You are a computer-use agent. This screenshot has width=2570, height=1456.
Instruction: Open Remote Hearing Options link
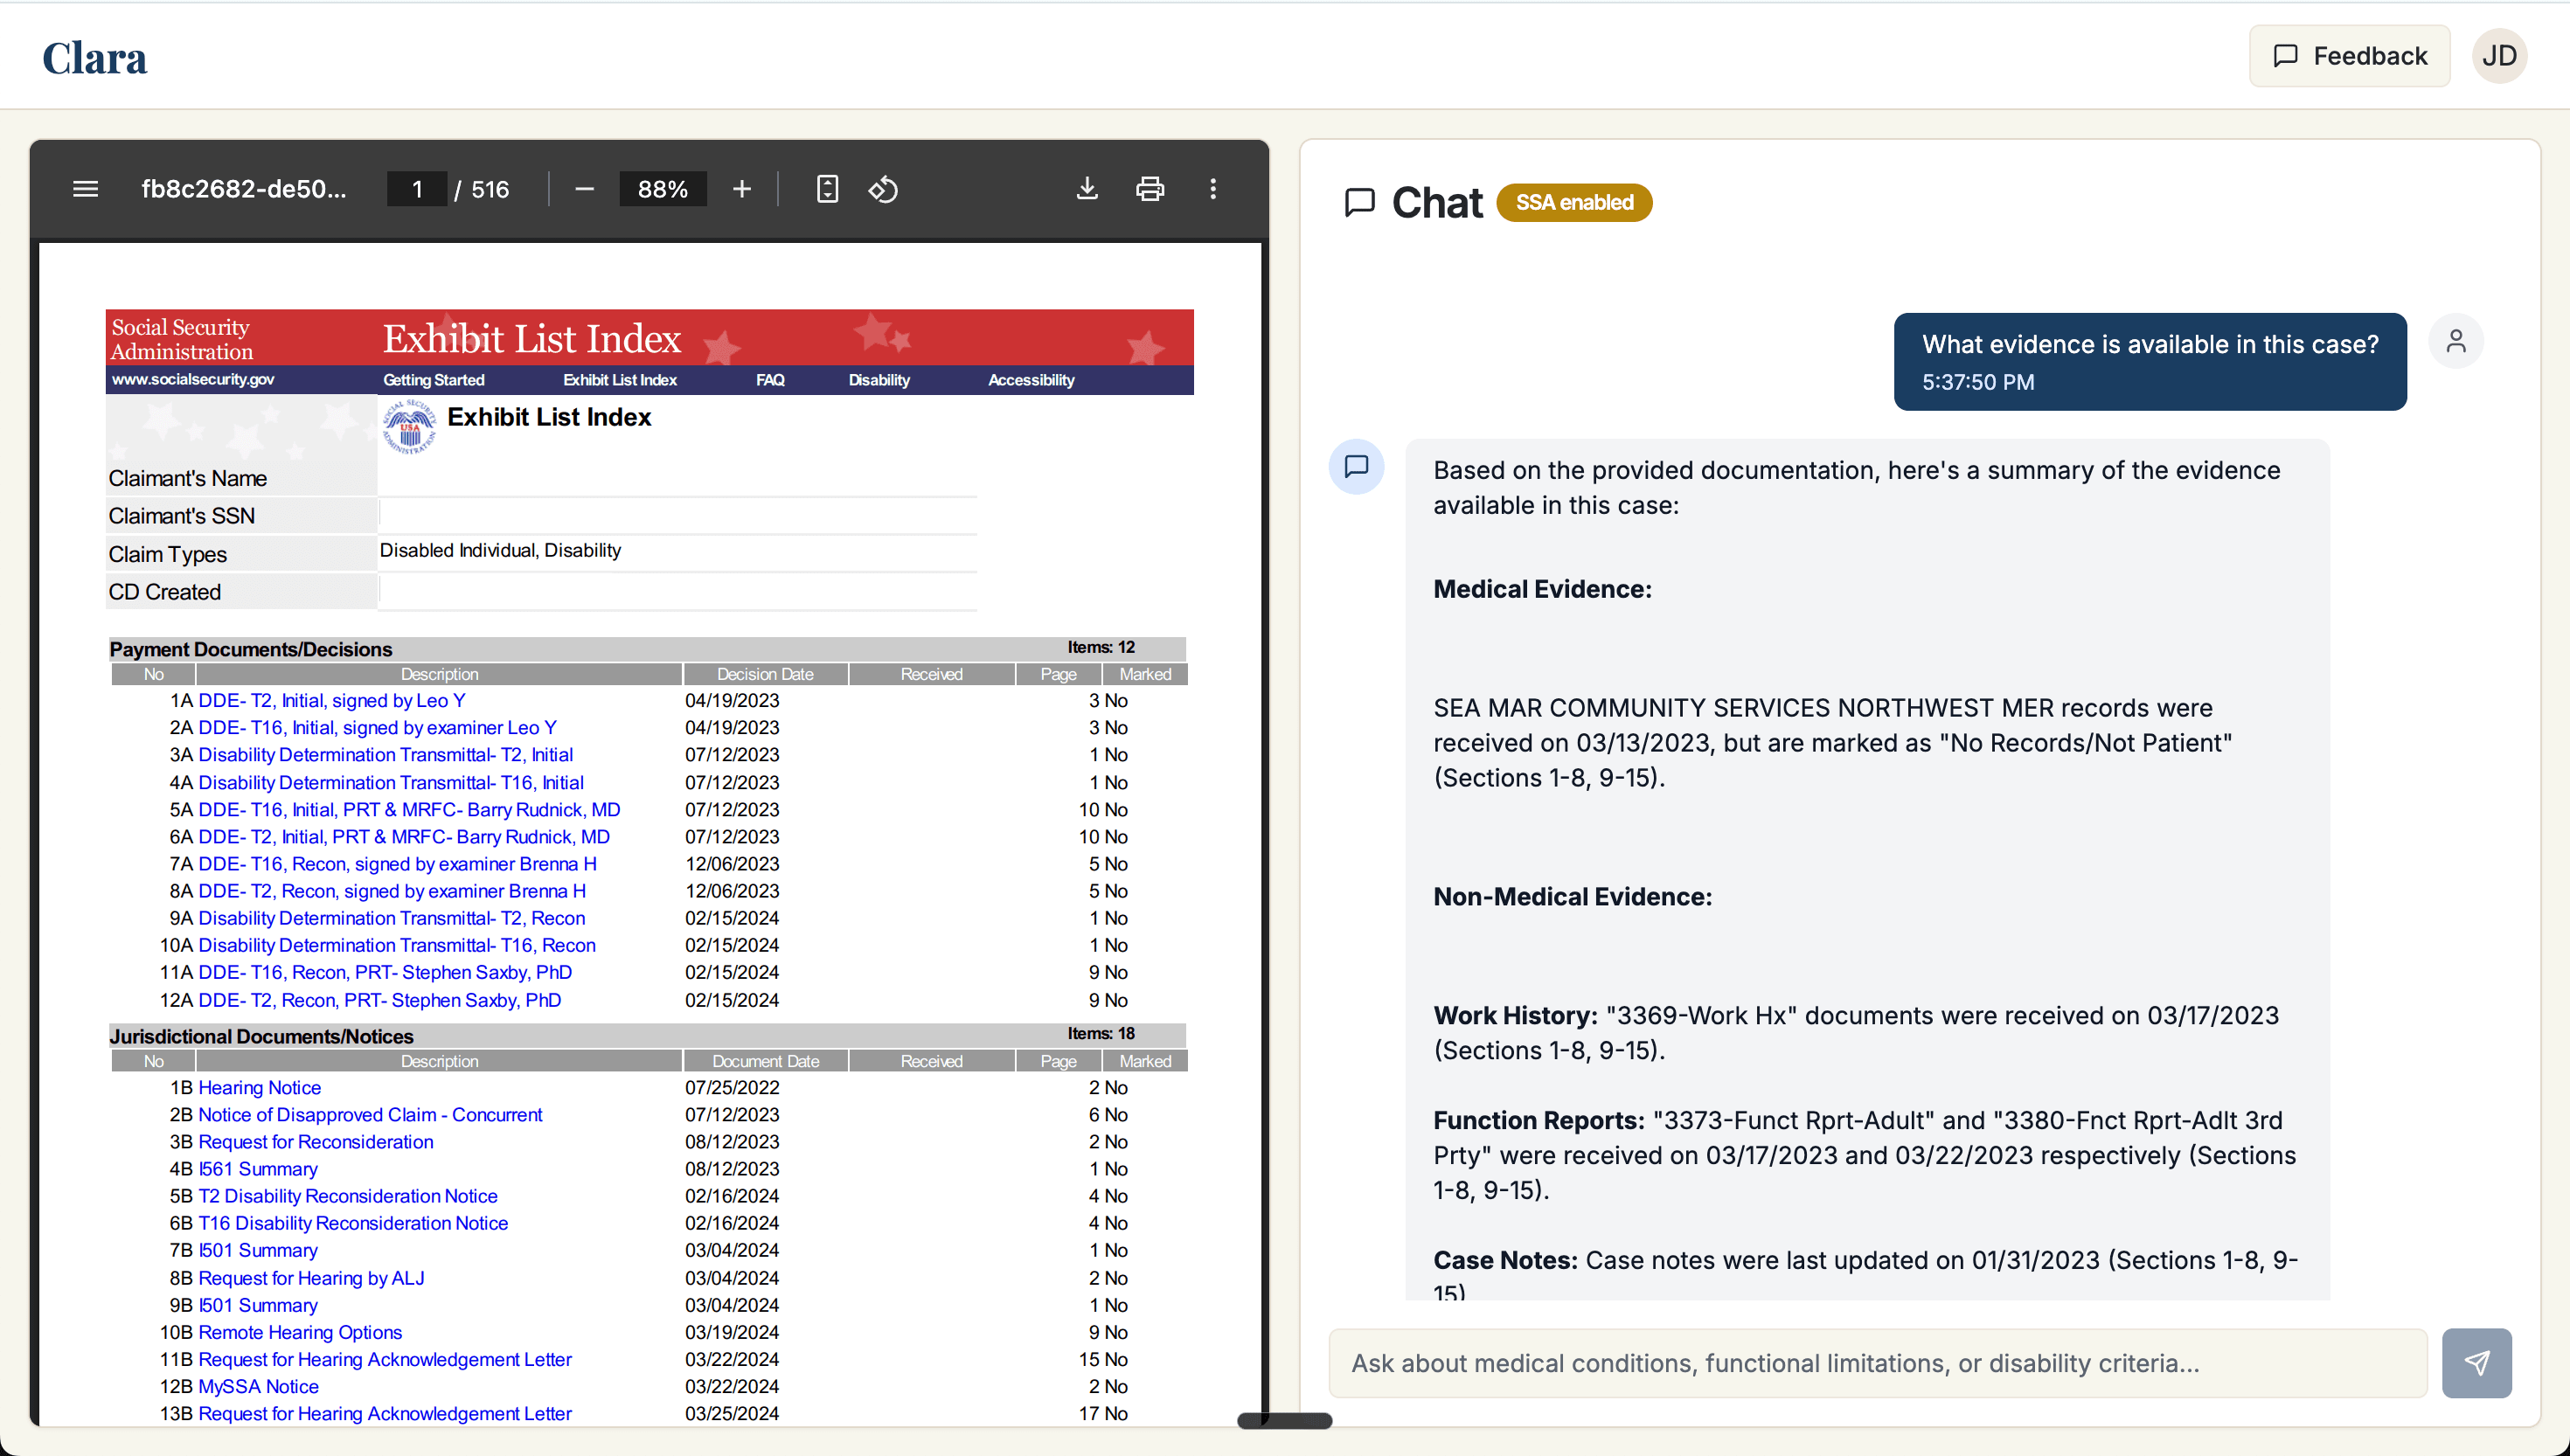pyautogui.click(x=300, y=1331)
